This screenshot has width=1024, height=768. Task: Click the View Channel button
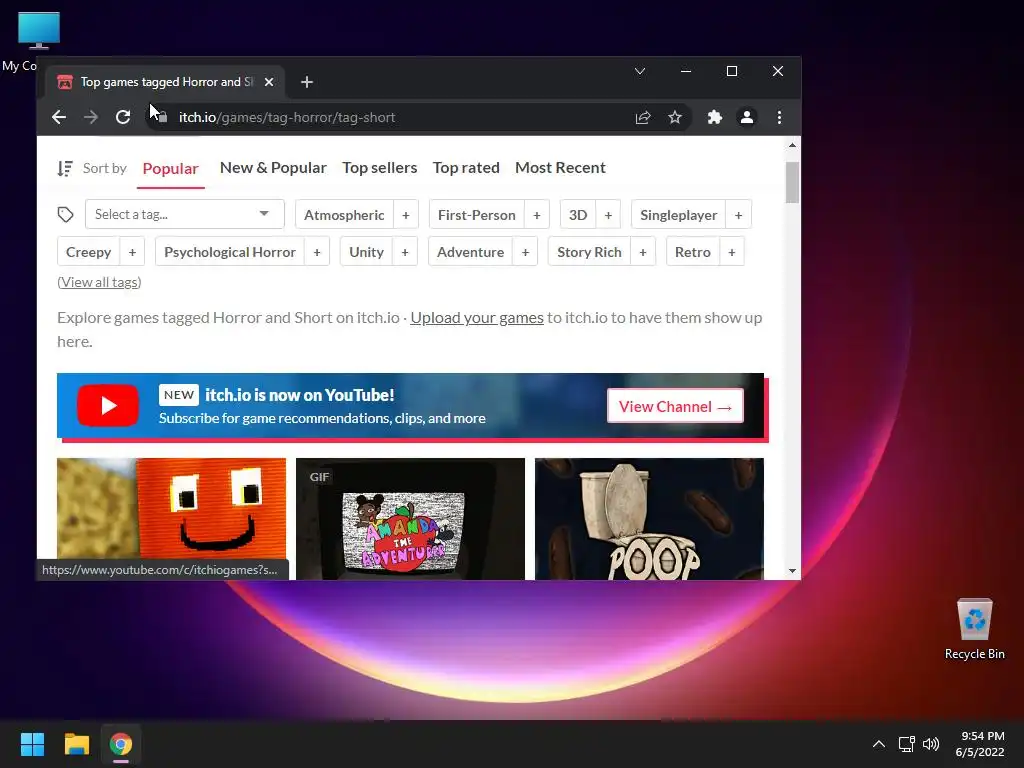coord(675,406)
